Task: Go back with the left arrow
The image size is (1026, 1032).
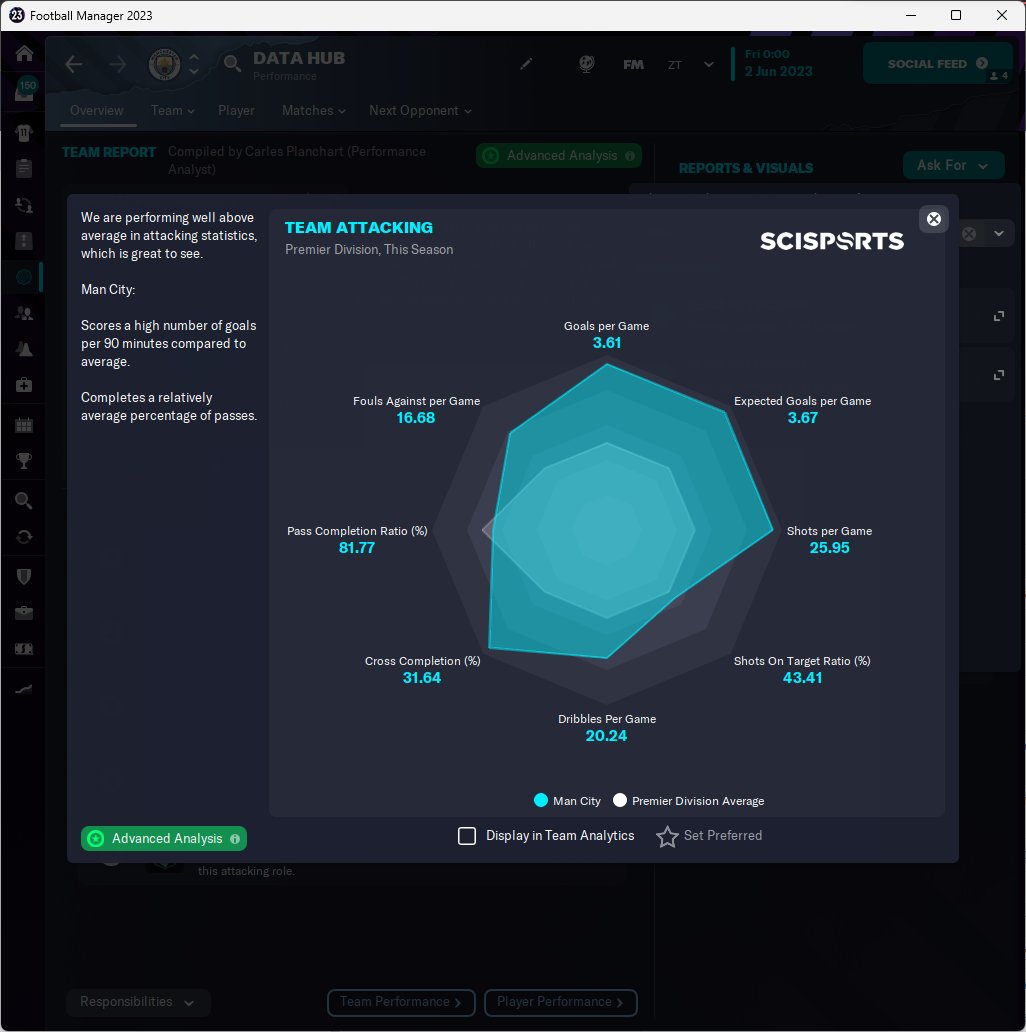Action: (x=74, y=64)
